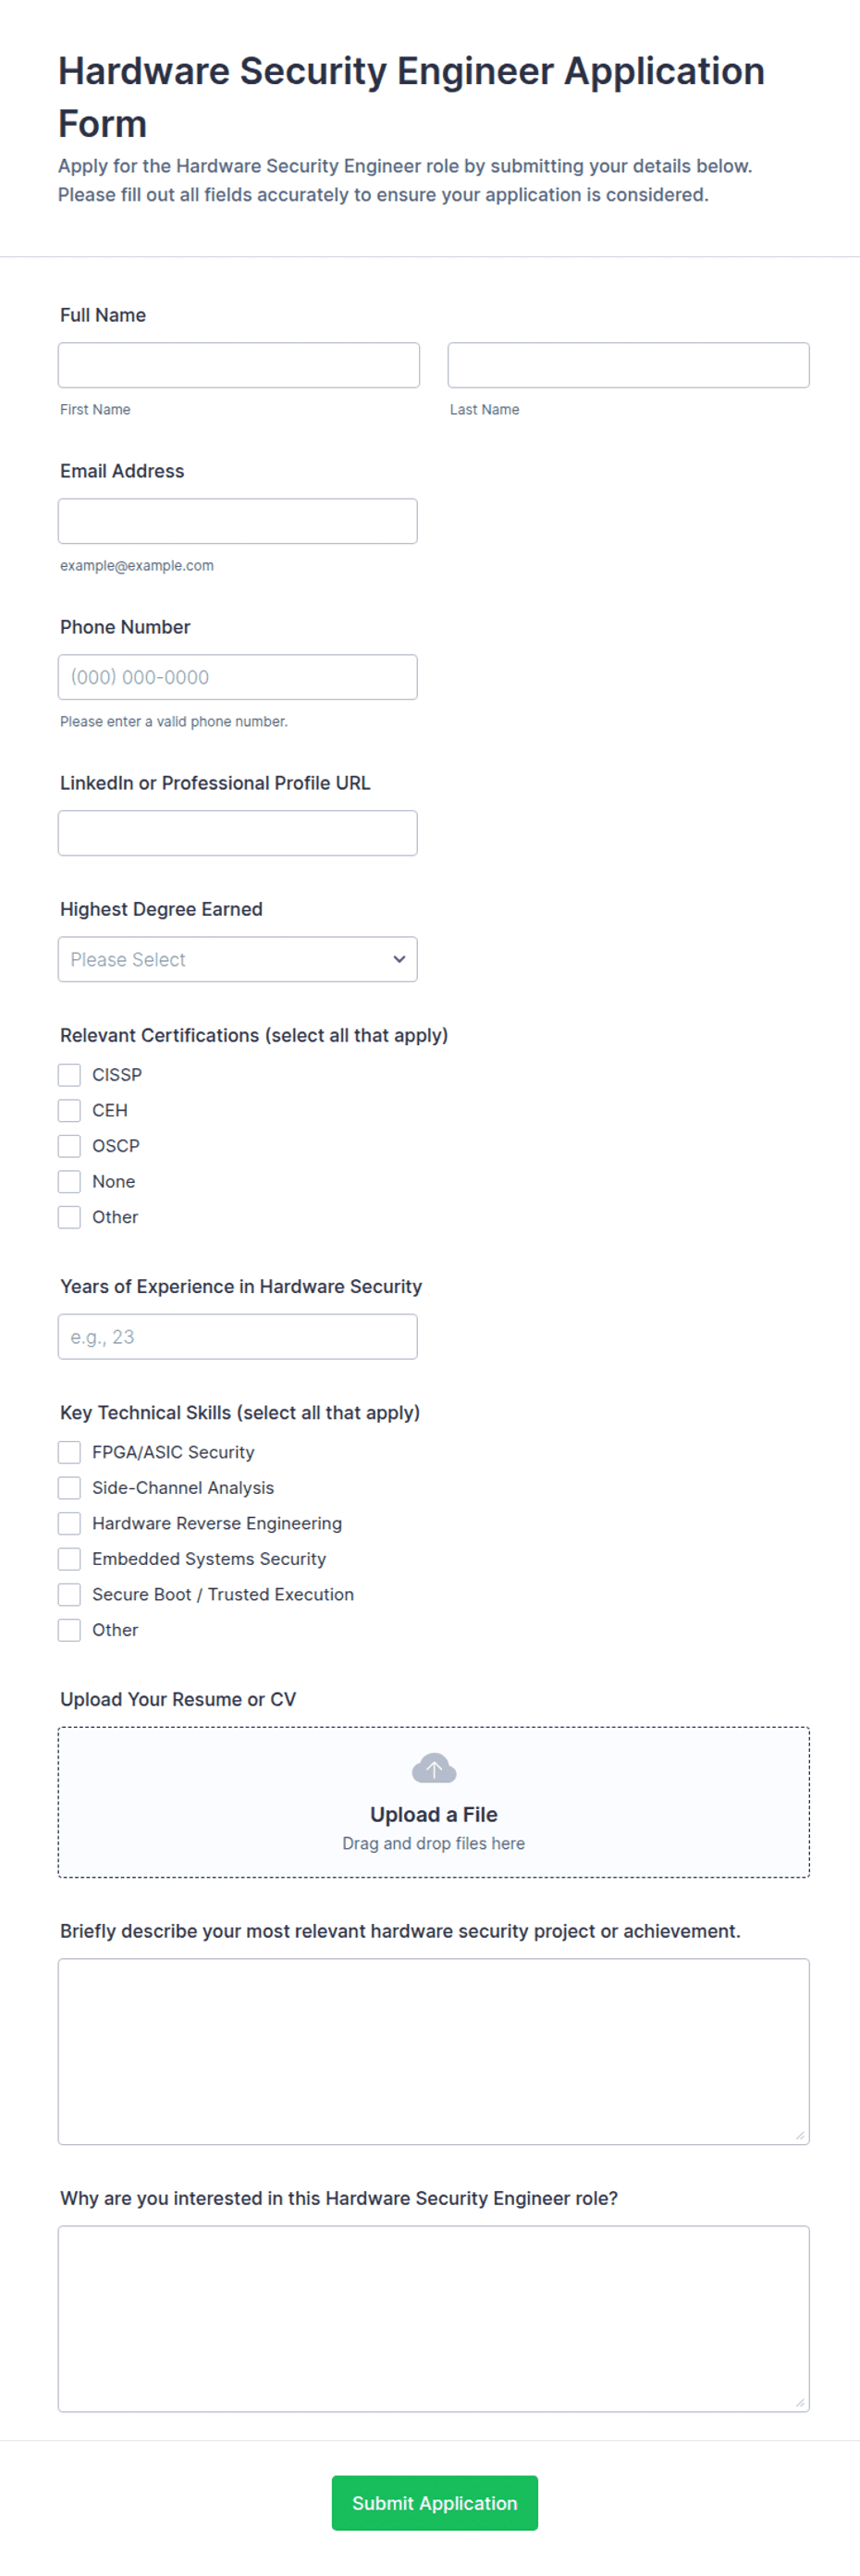
Task: Click the cloud upload icon
Action: (434, 1769)
